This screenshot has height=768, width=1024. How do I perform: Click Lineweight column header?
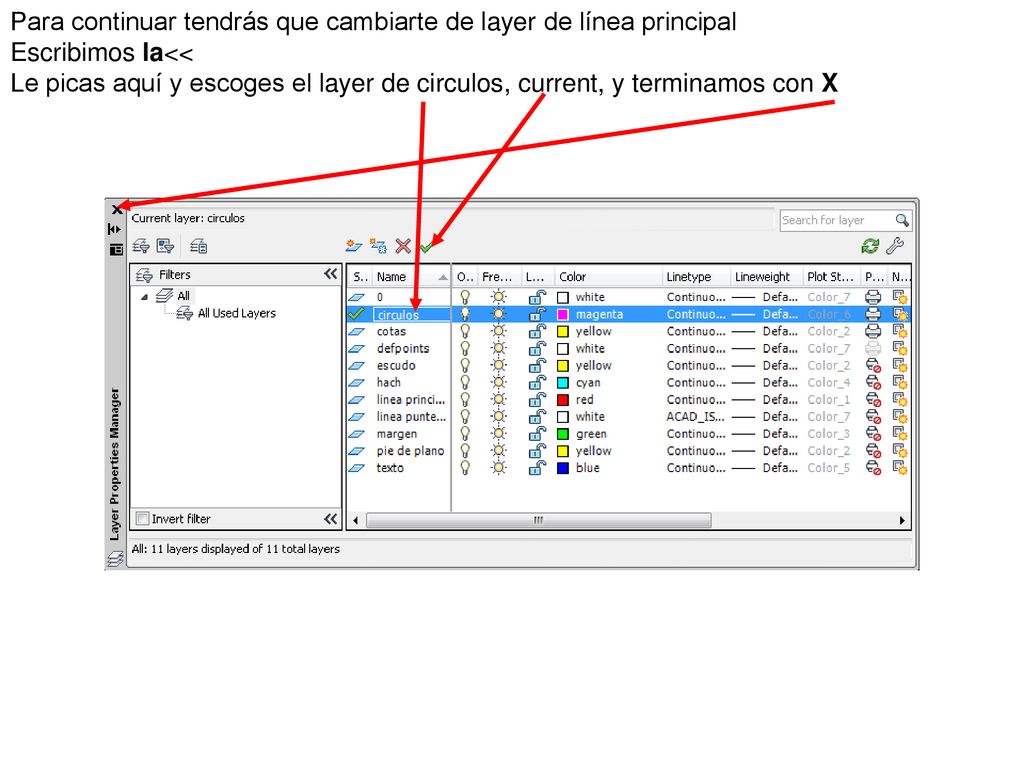pyautogui.click(x=765, y=277)
